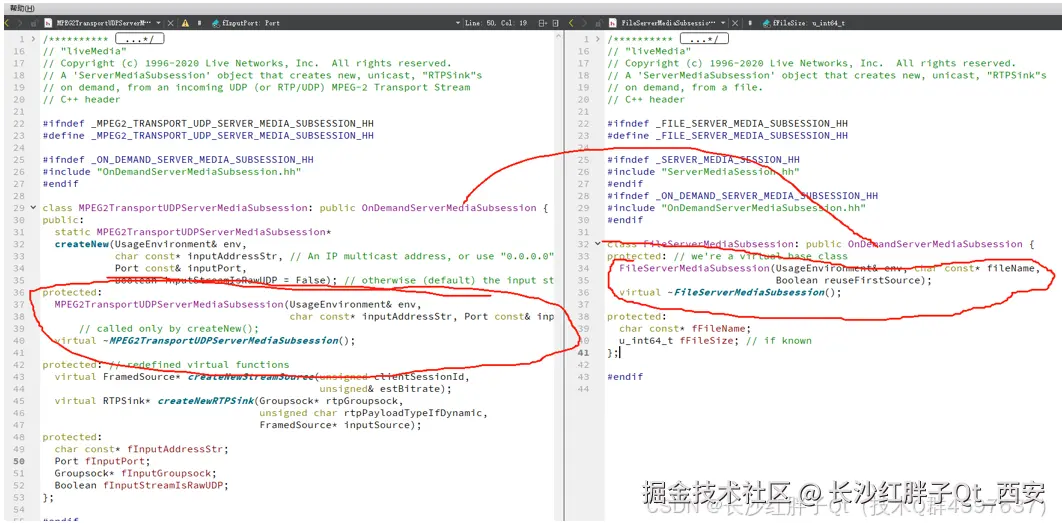Toggle the read-only lock icon in left editor
The height and width of the screenshot is (523, 1062).
[33, 24]
